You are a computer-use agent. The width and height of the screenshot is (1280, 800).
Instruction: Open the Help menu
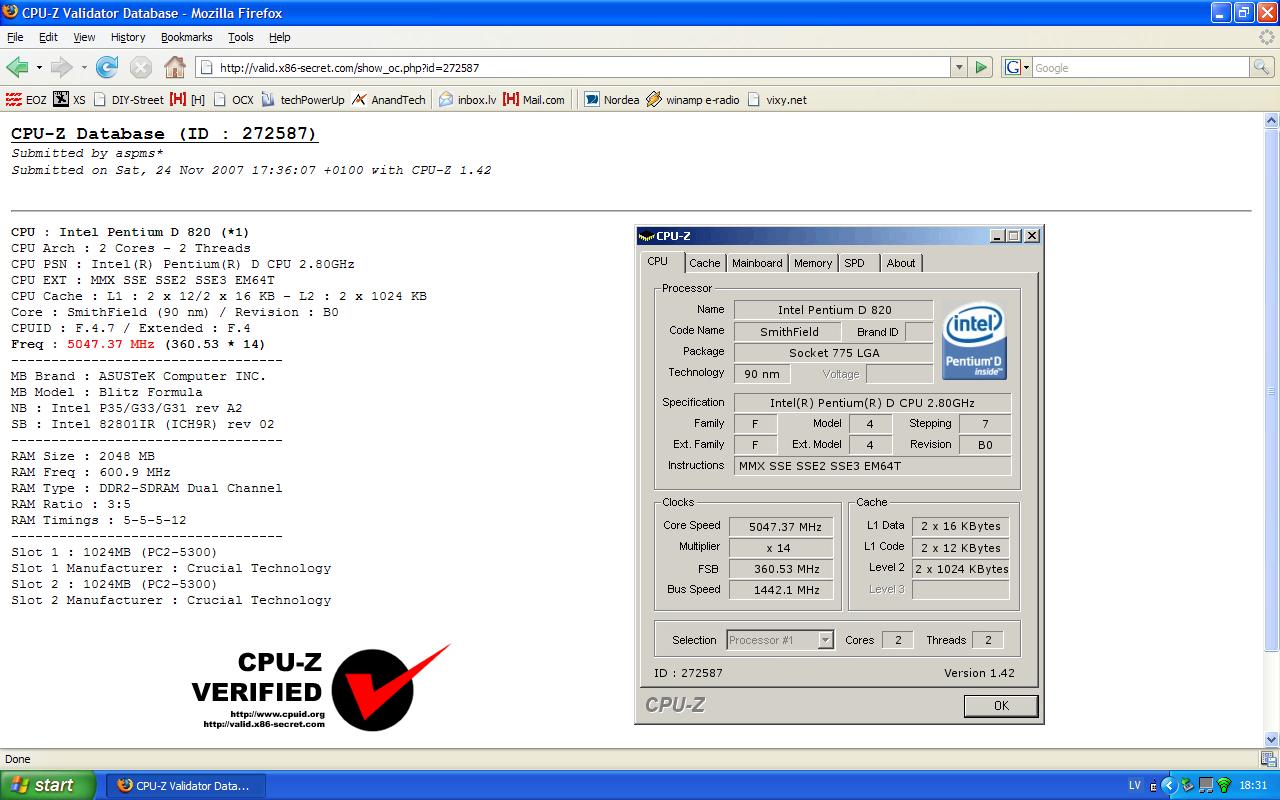point(280,37)
